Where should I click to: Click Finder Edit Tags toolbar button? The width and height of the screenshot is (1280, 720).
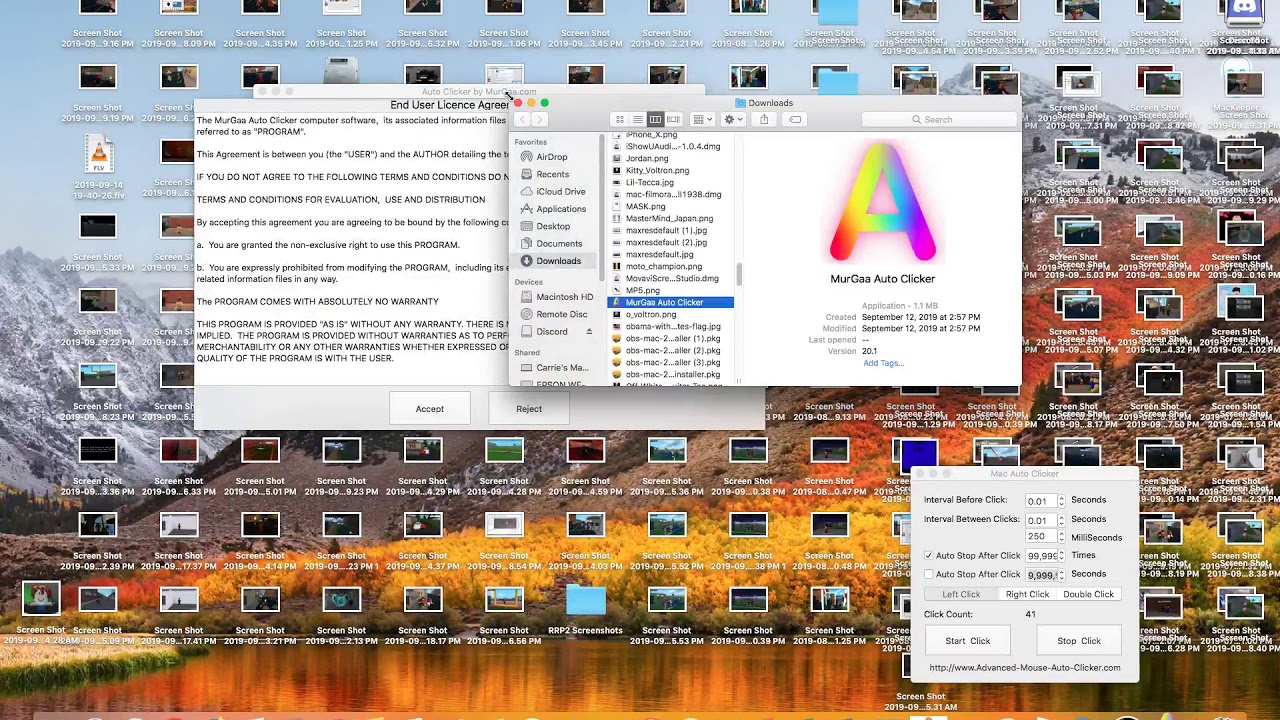click(x=795, y=119)
